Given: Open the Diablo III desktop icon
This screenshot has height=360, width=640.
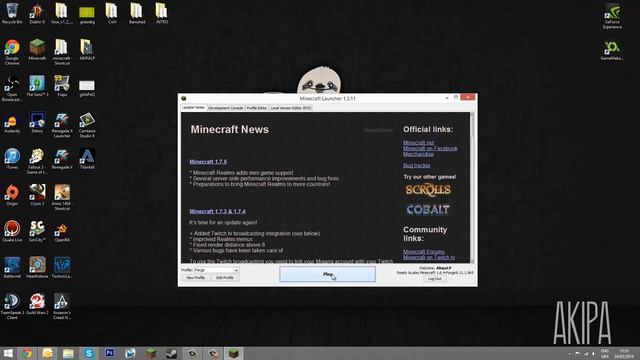Looking at the screenshot, I should (x=37, y=13).
